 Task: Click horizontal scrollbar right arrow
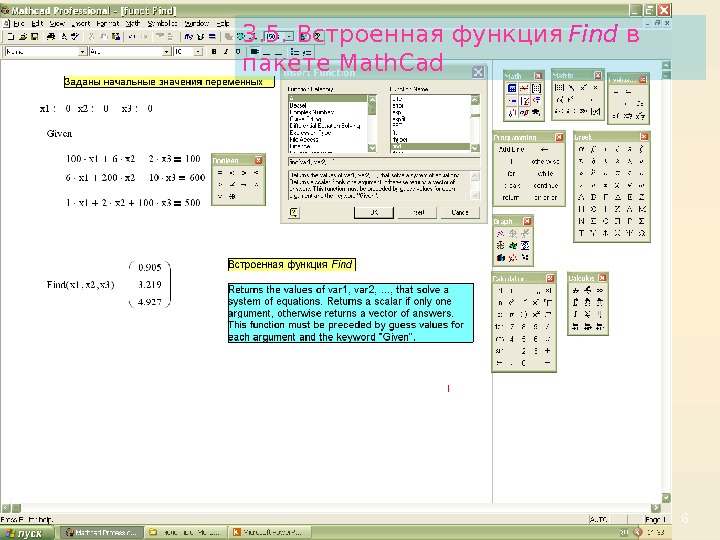(655, 508)
